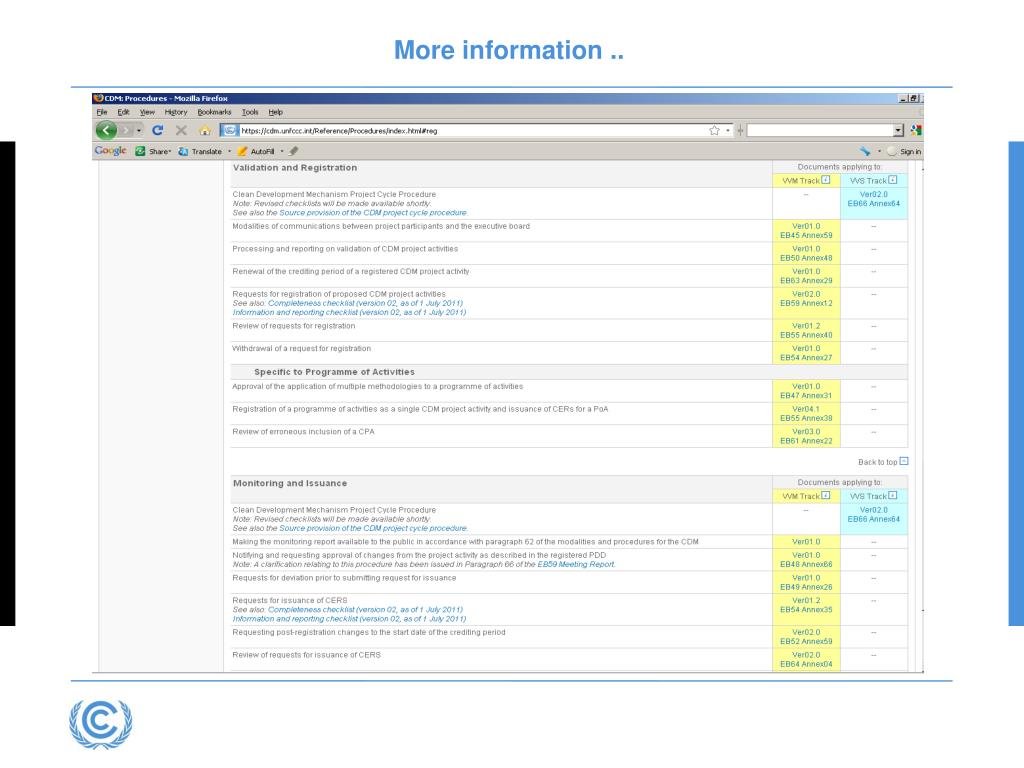Open Source provision link under Validation and Registration
1024x768 pixels.
coord(373,213)
